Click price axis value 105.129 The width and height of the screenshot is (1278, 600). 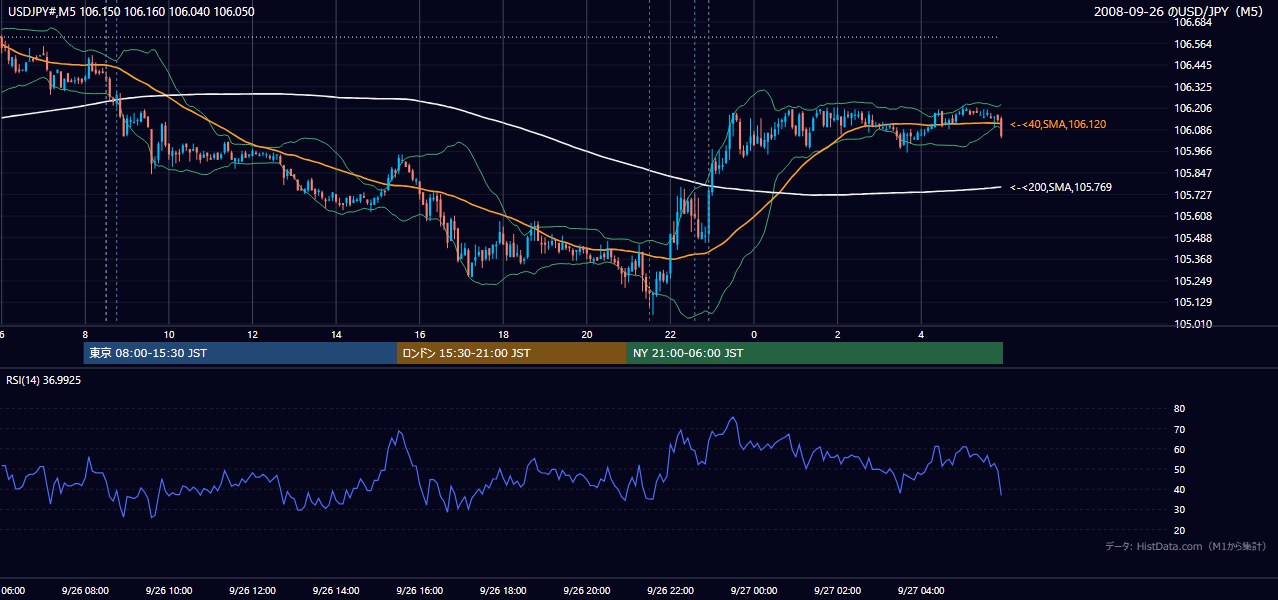coord(1192,302)
